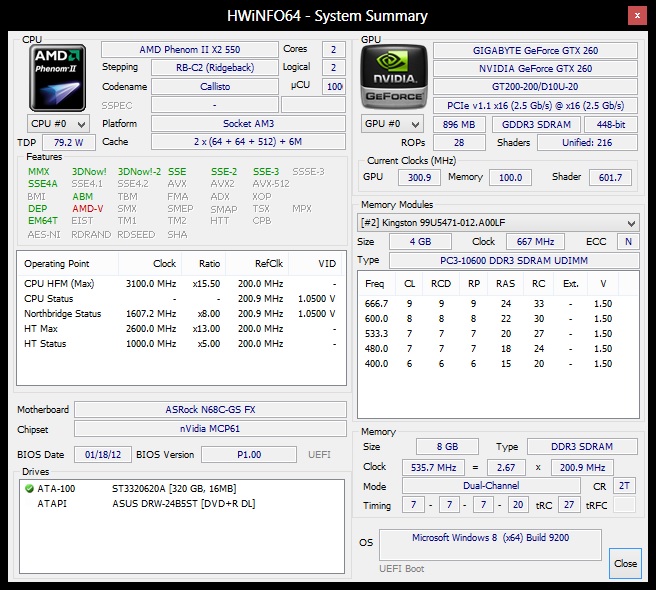Image resolution: width=656 pixels, height=590 pixels.
Task: Click the ECC value N field
Action: (x=628, y=241)
